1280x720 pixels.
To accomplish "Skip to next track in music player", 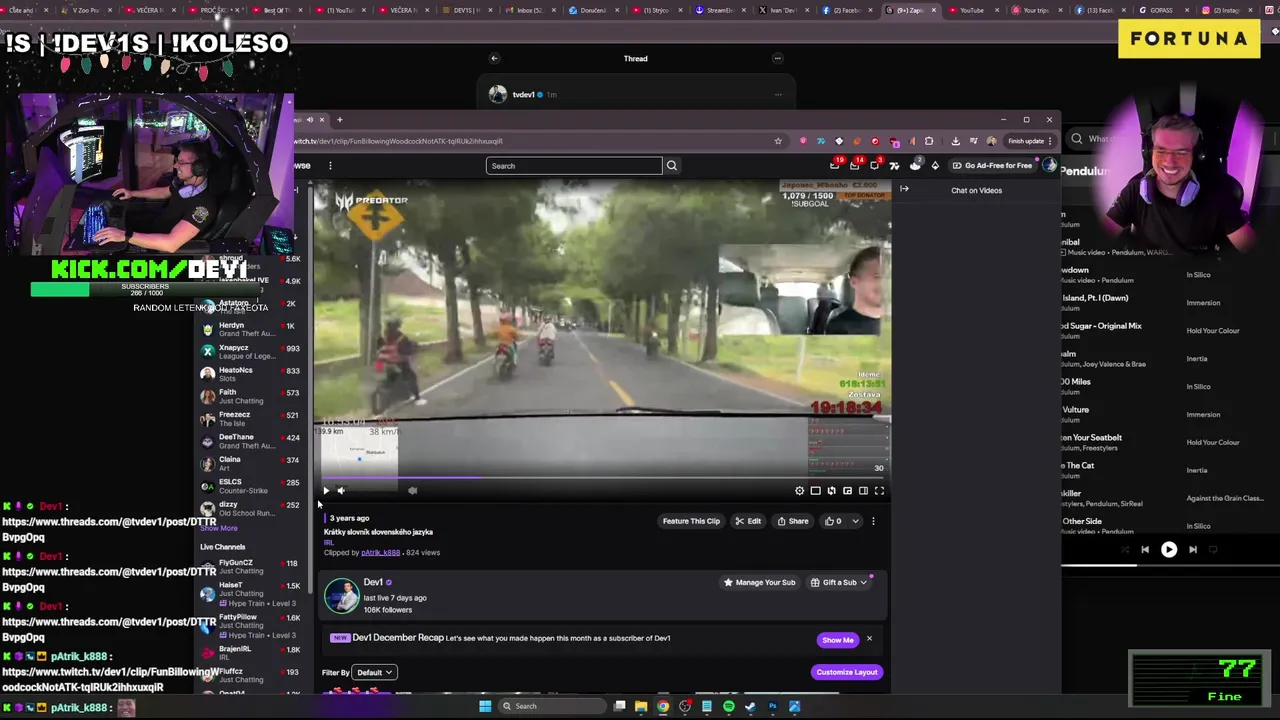I will click(1193, 549).
